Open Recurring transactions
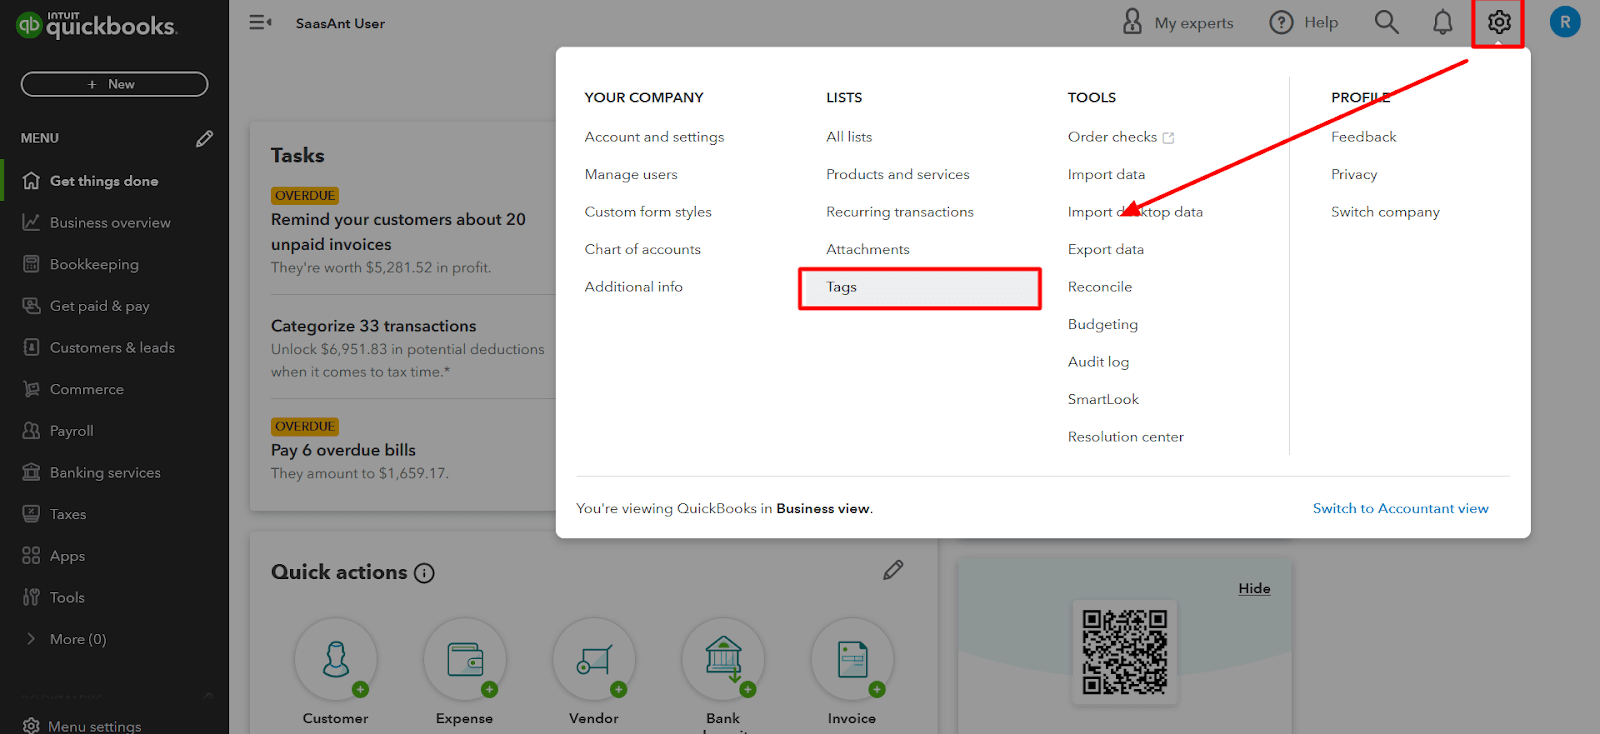Viewport: 1600px width, 734px height. 900,212
